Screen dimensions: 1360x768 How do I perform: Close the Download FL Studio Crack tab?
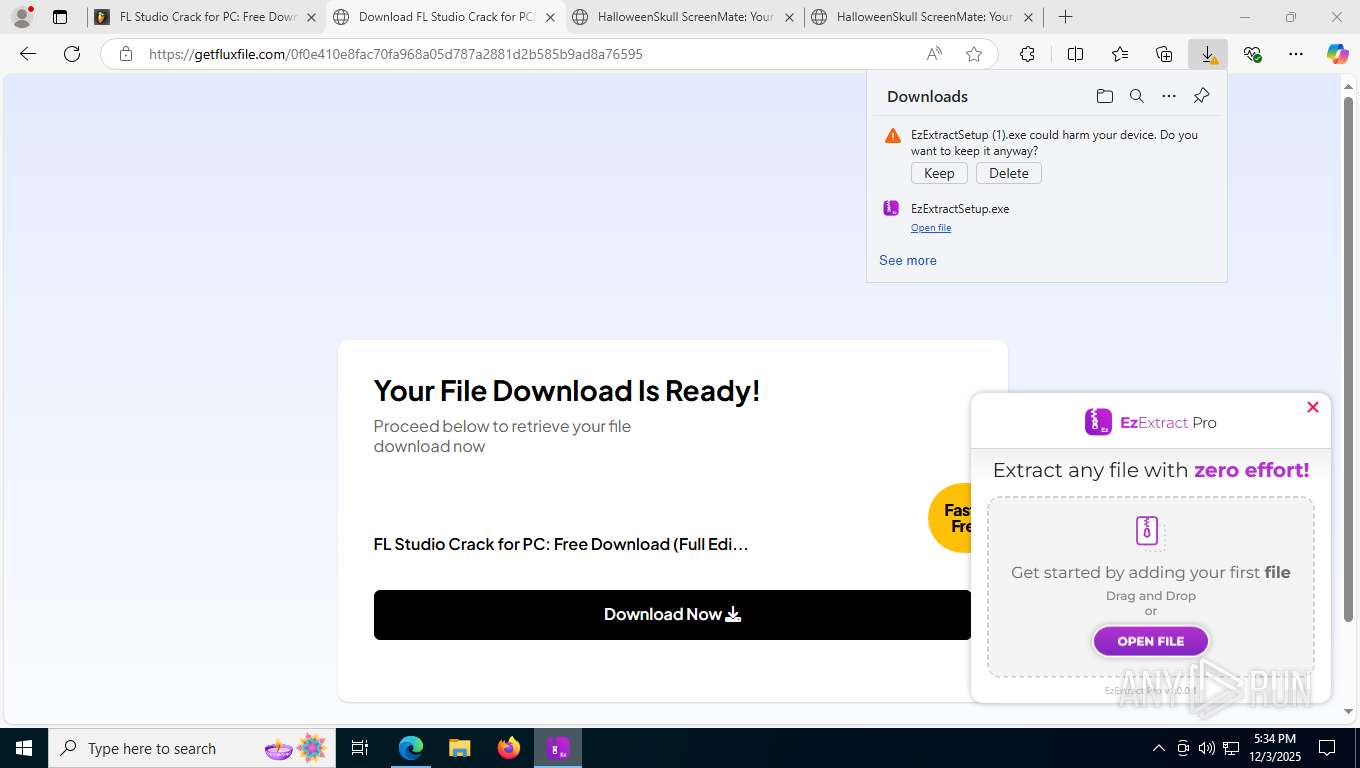point(550,17)
